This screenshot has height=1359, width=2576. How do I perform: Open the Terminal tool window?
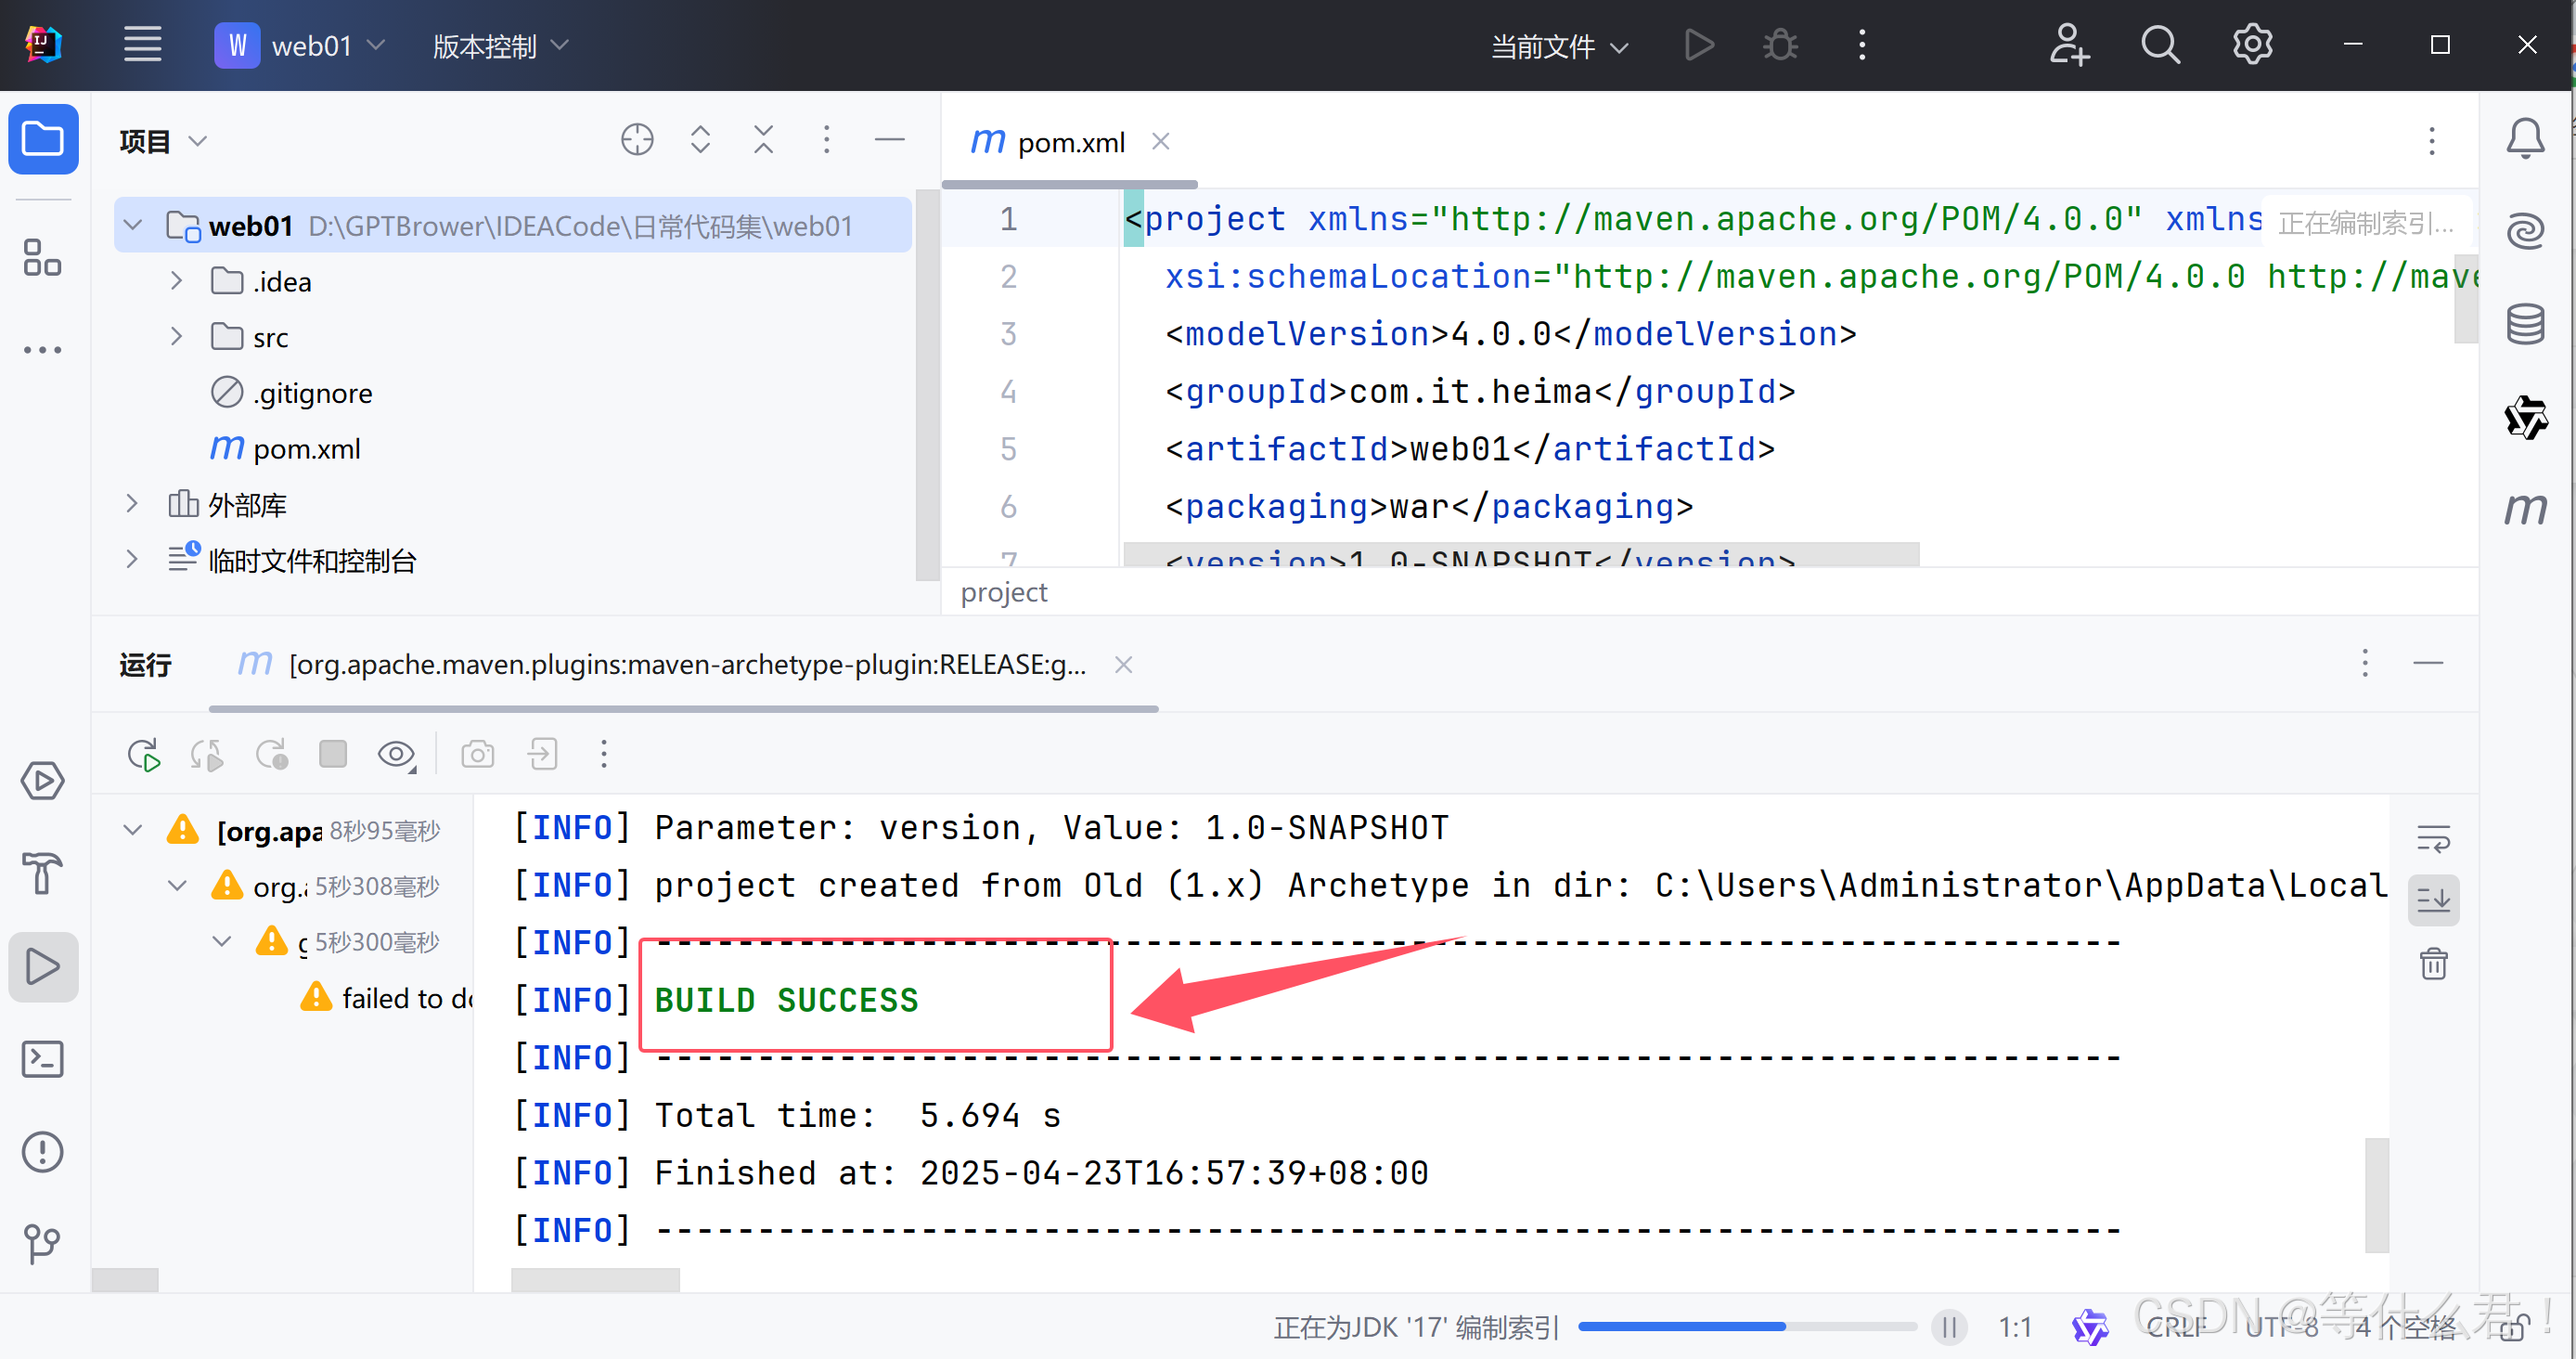42,1059
